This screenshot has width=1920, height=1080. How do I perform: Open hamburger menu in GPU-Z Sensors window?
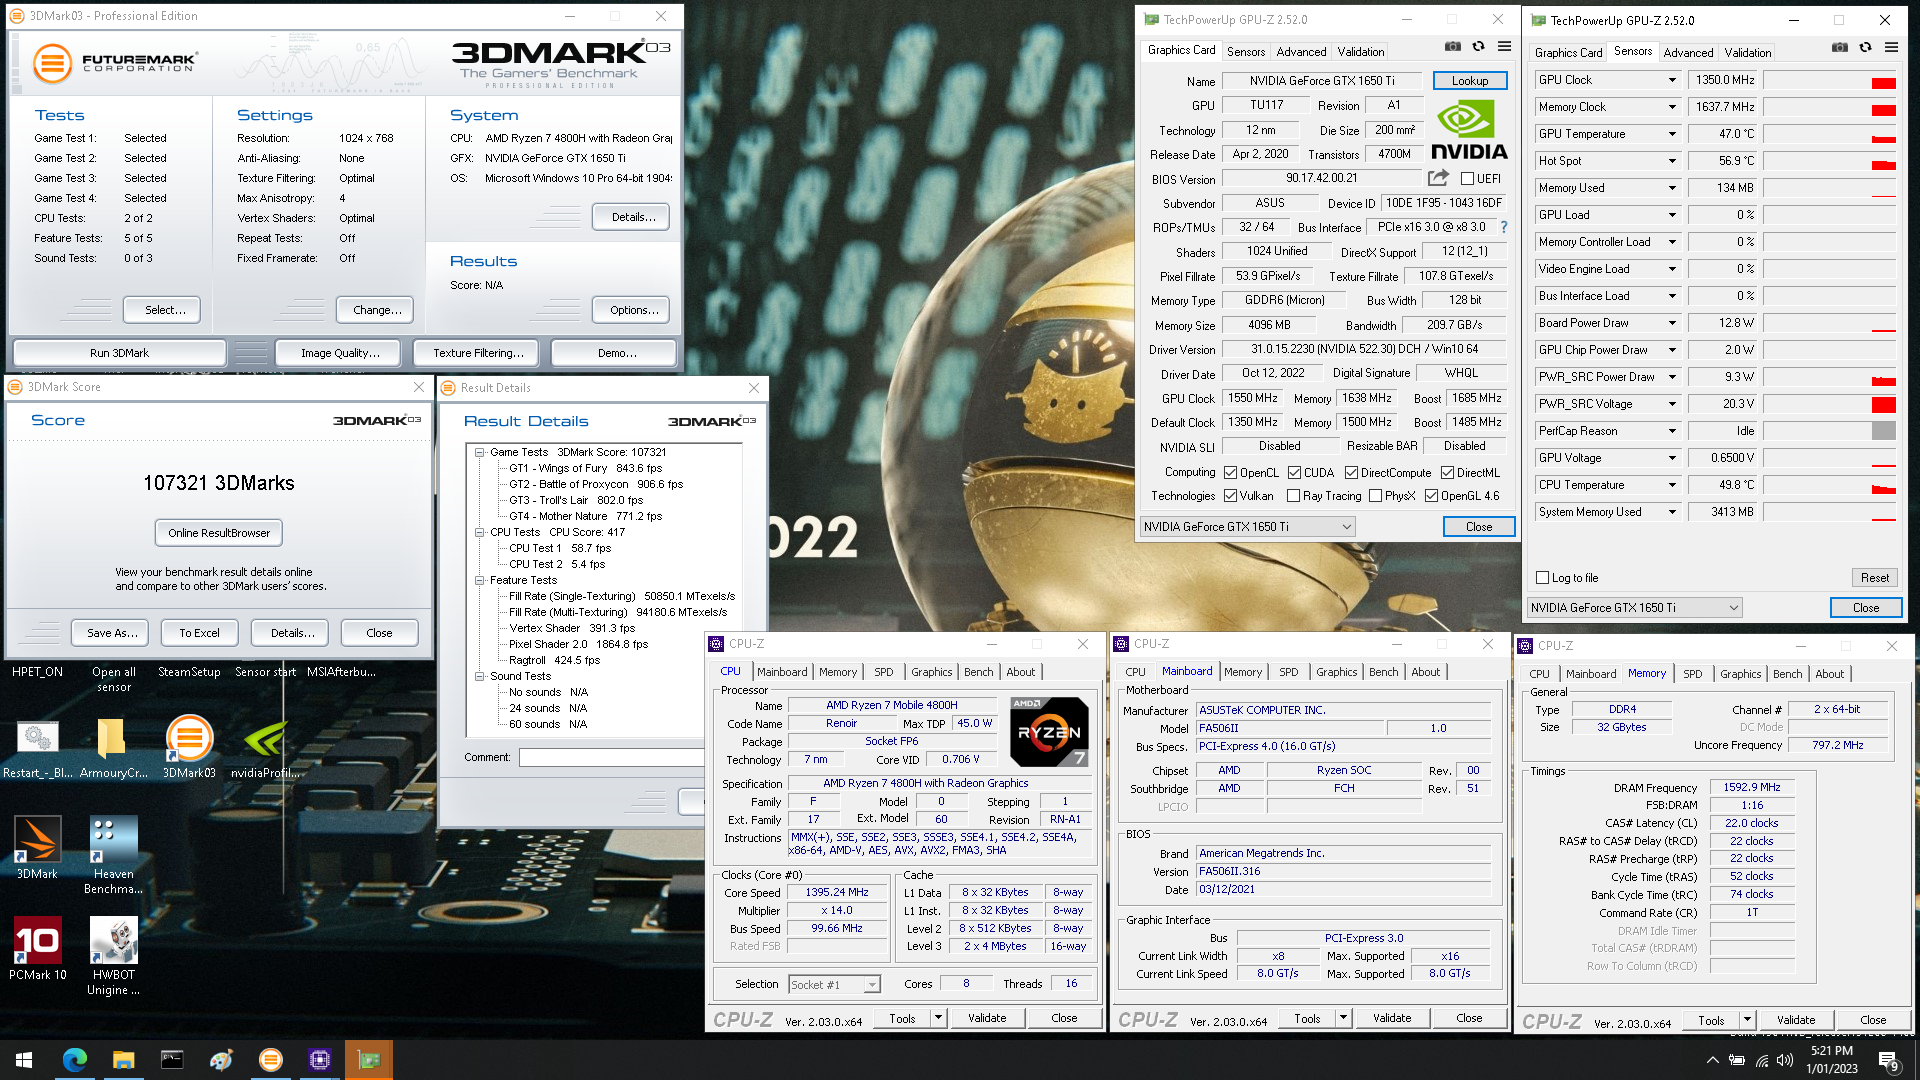[1891, 47]
